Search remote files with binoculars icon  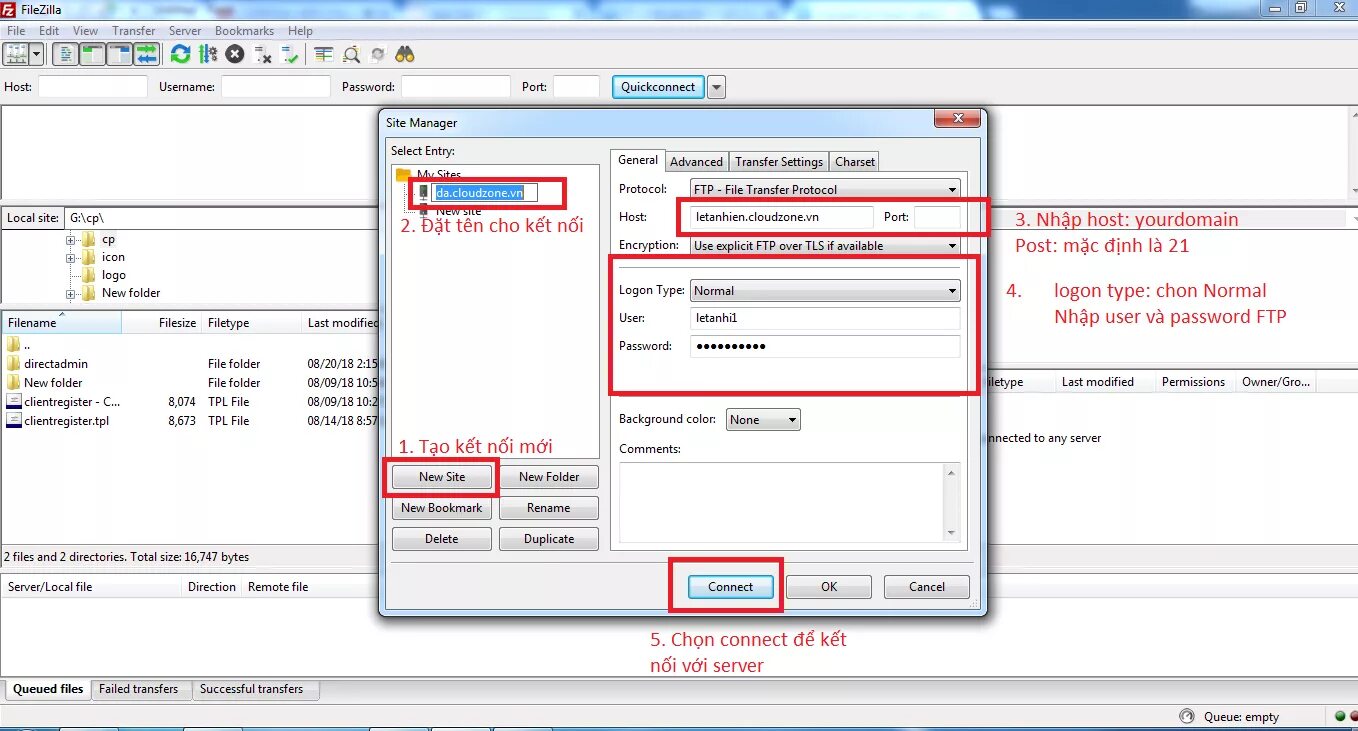pyautogui.click(x=405, y=54)
